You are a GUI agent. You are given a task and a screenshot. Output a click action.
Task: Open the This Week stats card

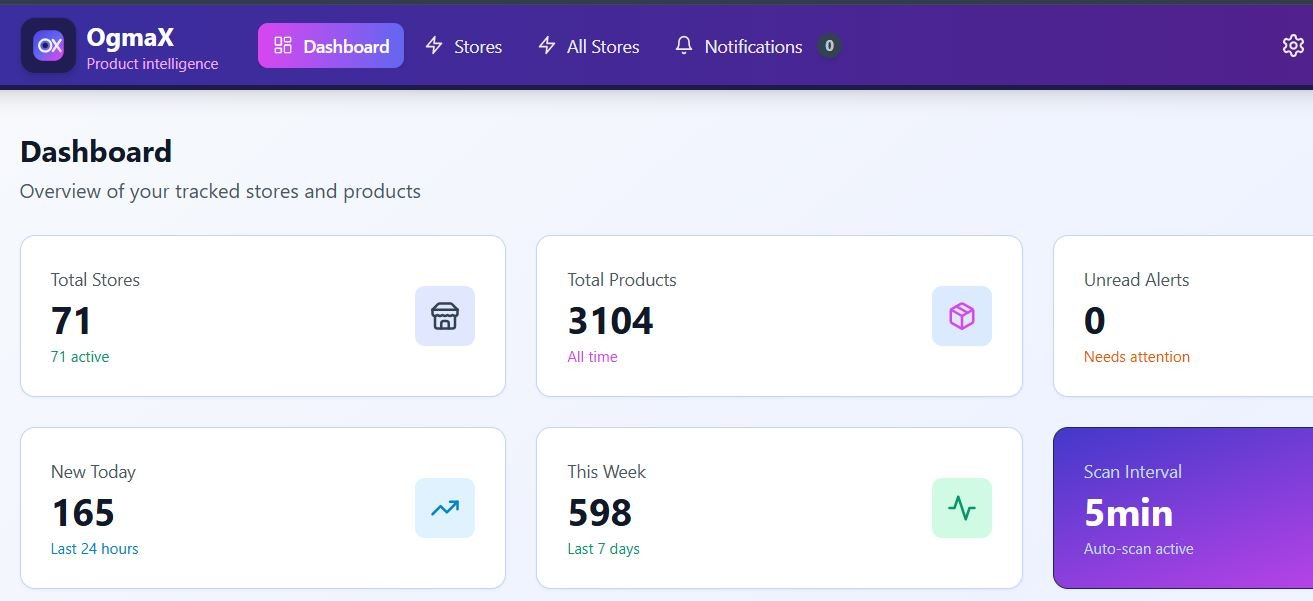point(778,508)
